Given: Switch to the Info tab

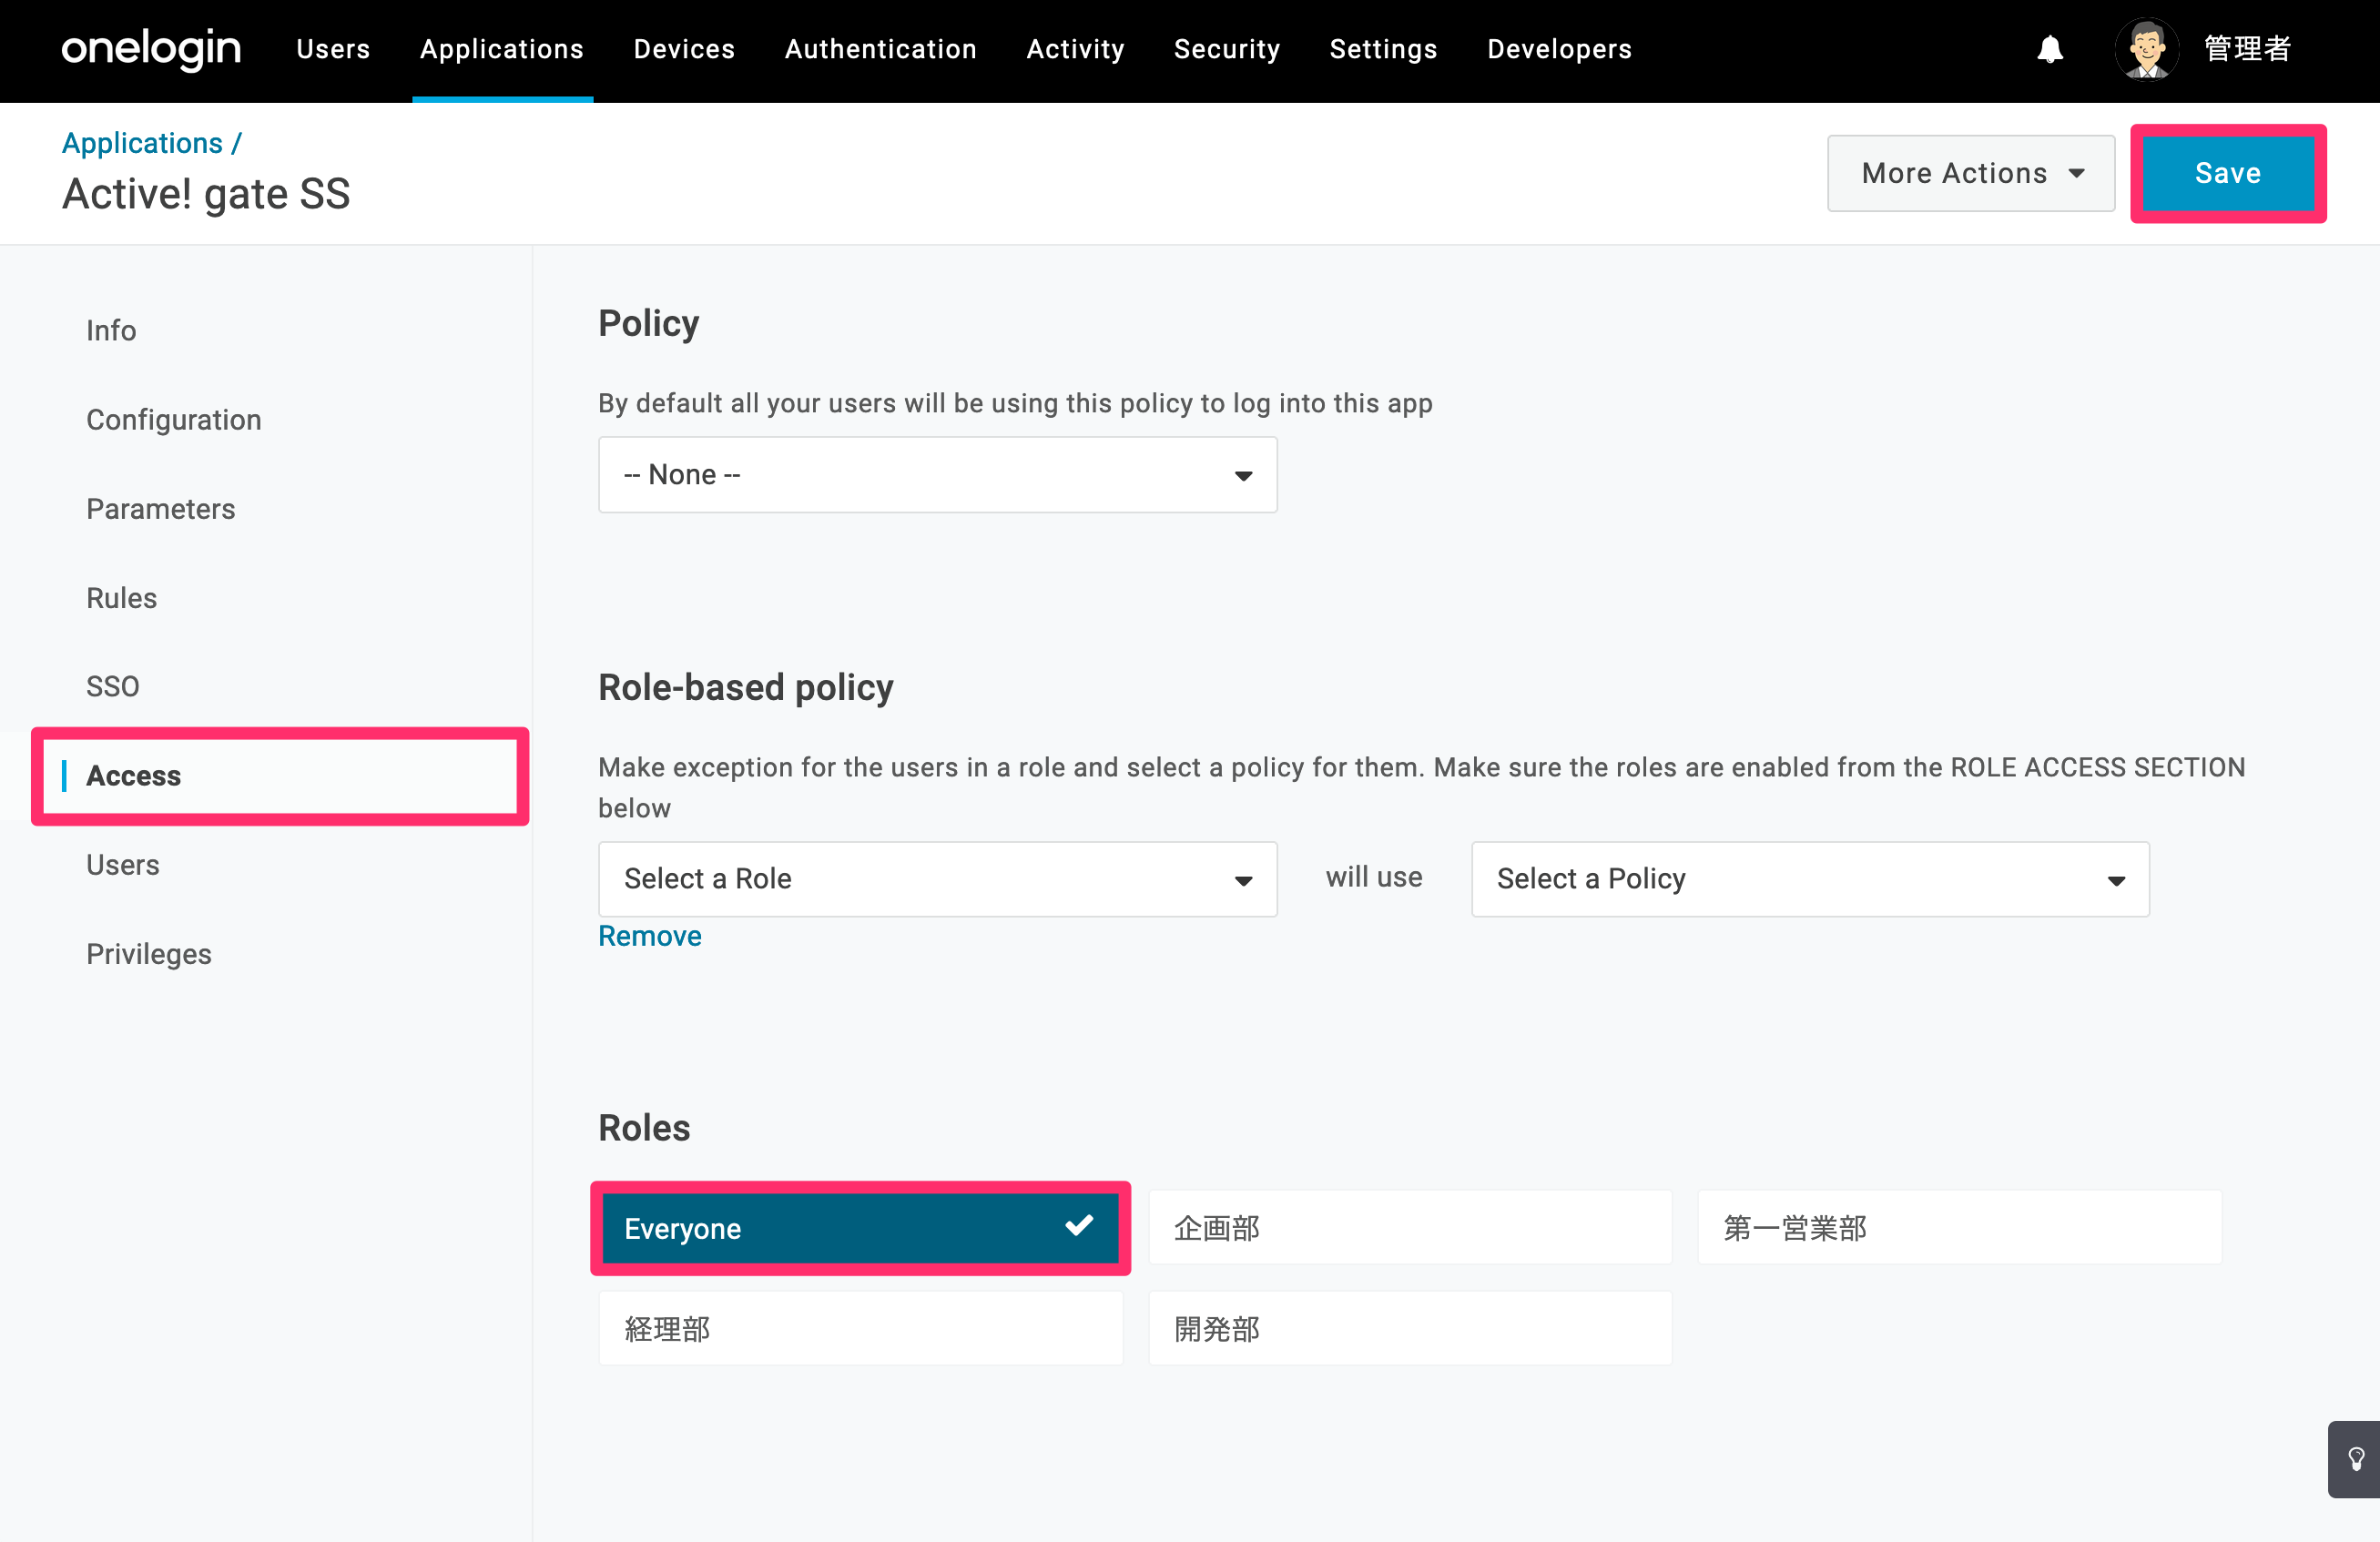Looking at the screenshot, I should (x=111, y=330).
